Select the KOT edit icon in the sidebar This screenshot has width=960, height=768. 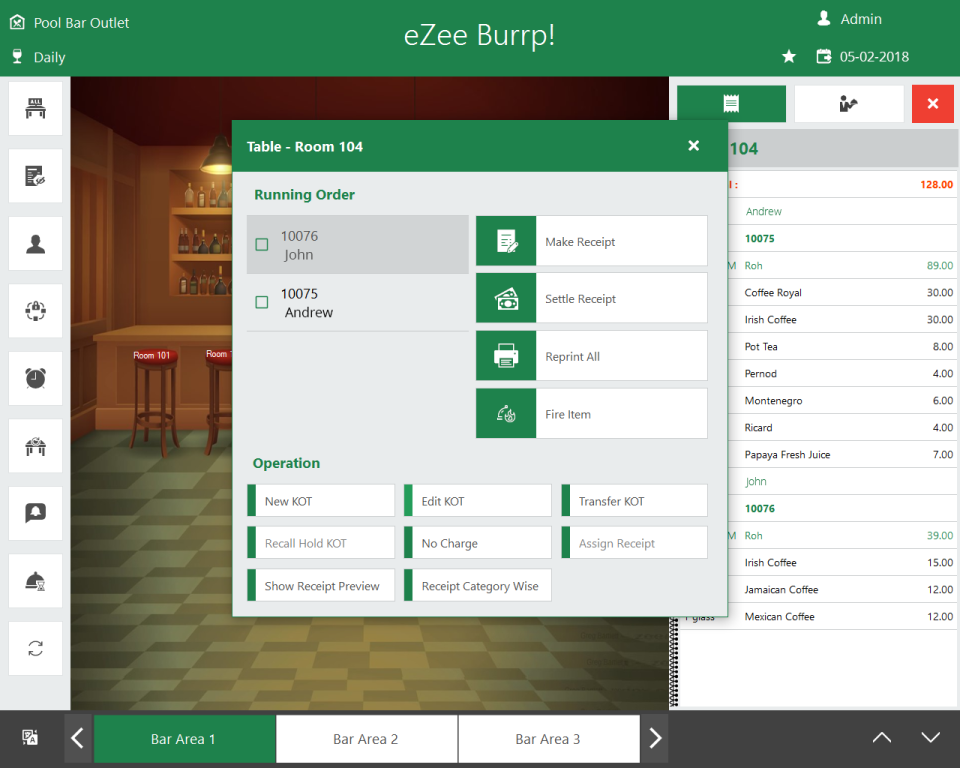click(x=35, y=175)
